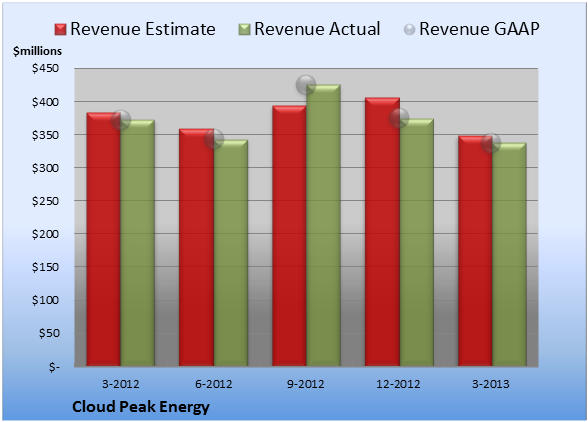Select the red estimate bar for 12-2012
The height and width of the screenshot is (422, 588).
(382, 232)
